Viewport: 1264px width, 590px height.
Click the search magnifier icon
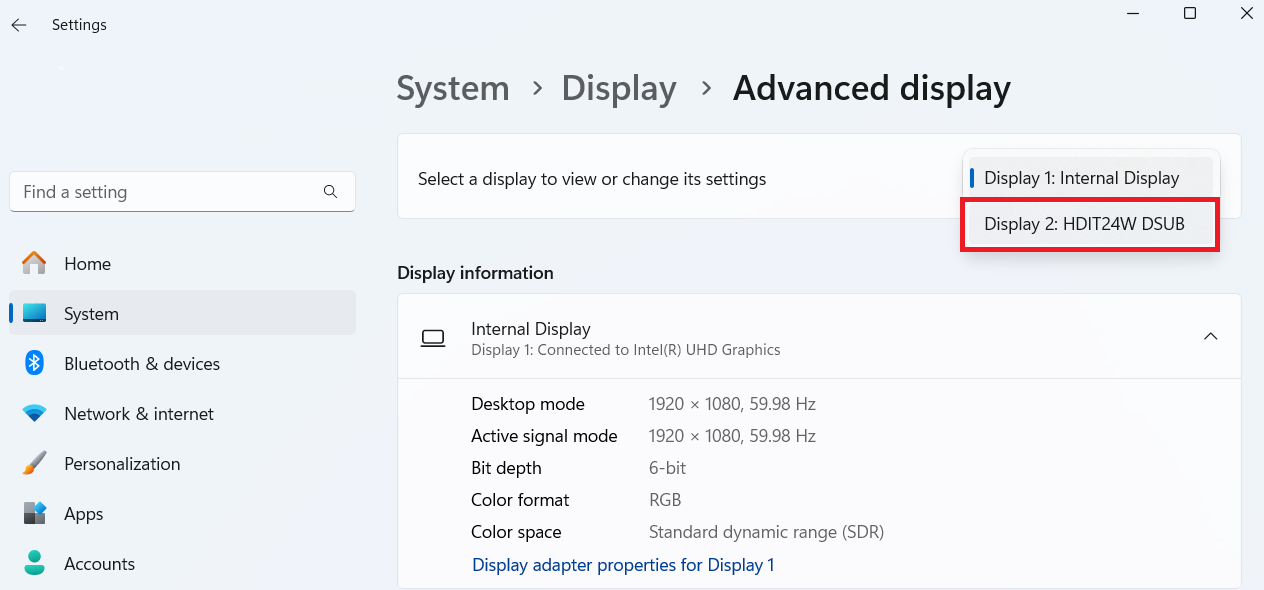(331, 191)
